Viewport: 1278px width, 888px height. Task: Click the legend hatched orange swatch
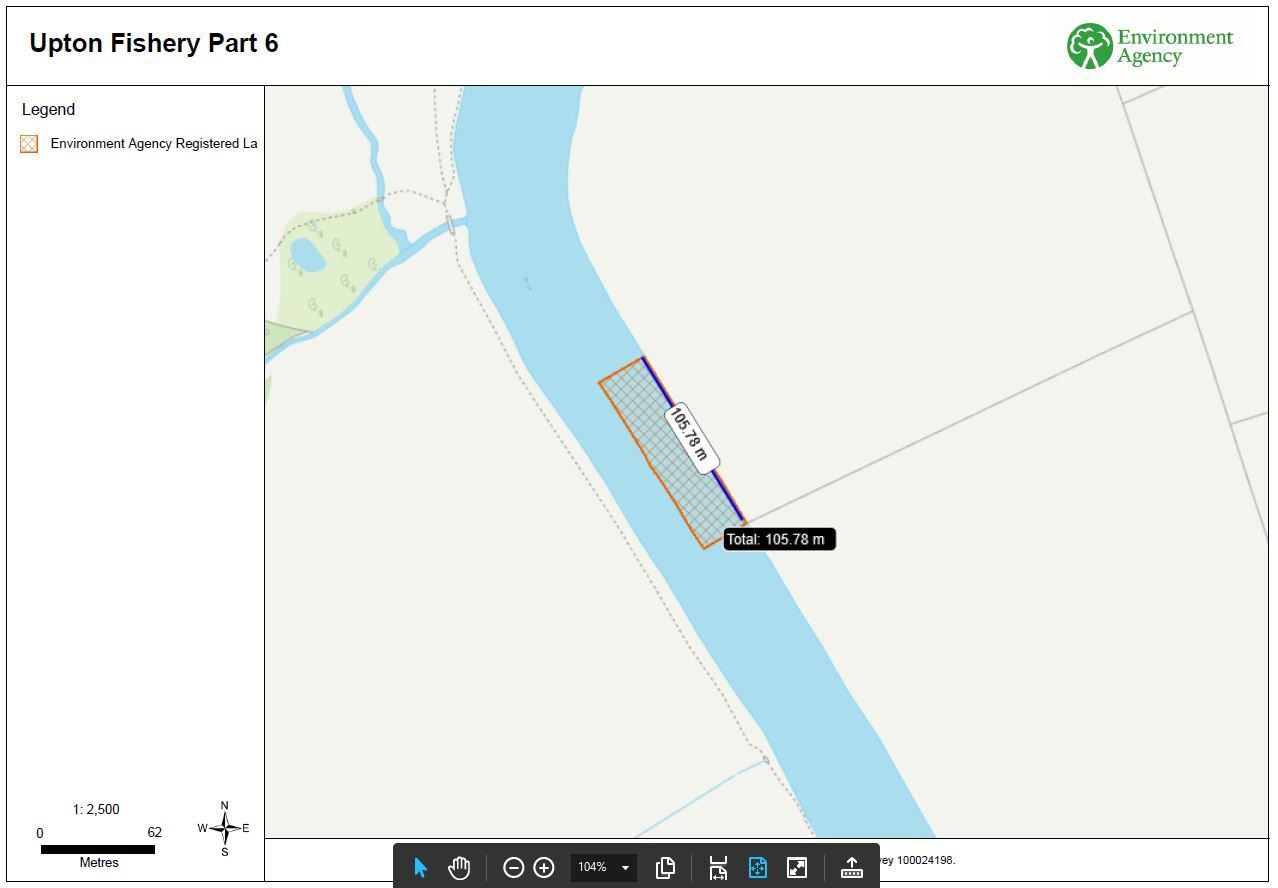(x=29, y=144)
